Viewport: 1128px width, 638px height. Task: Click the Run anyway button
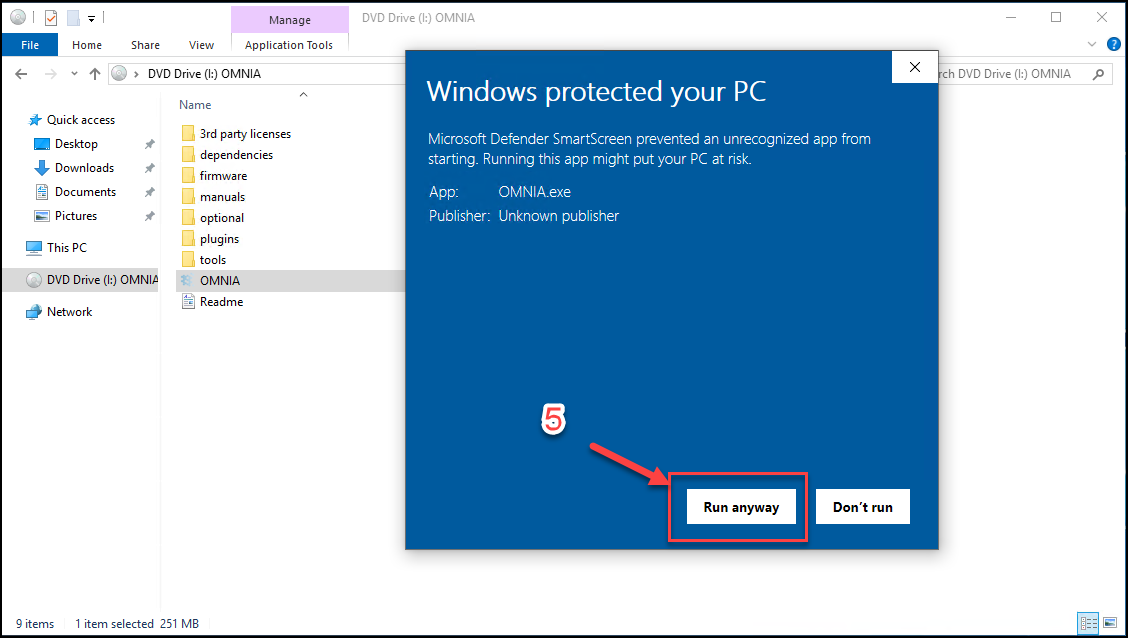point(741,507)
